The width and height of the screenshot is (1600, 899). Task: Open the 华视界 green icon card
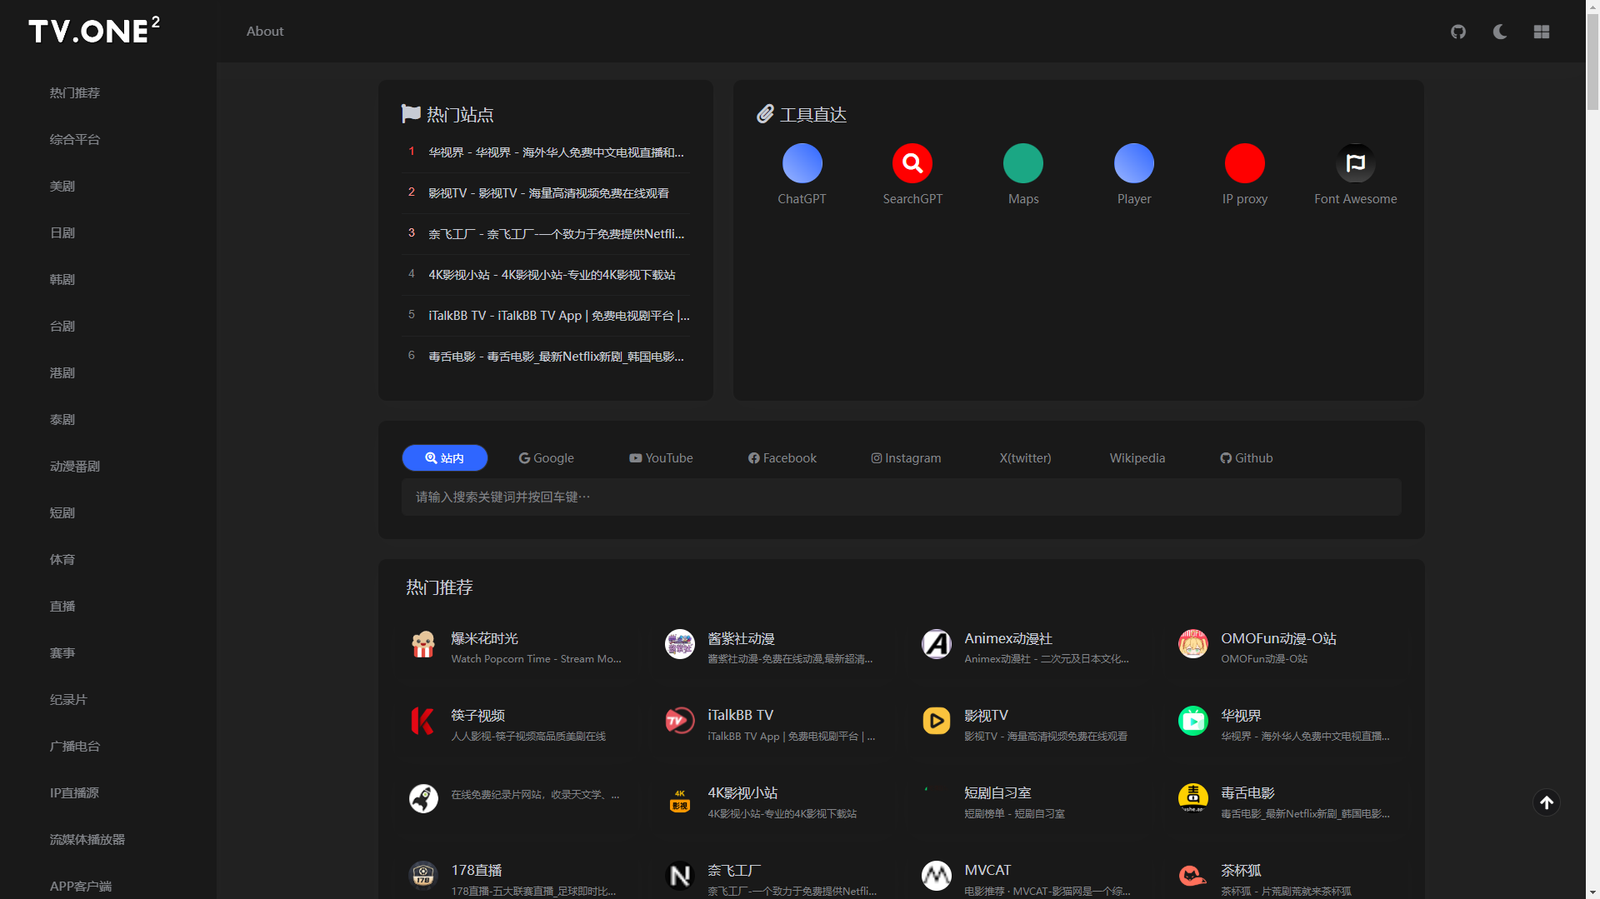(x=1193, y=722)
